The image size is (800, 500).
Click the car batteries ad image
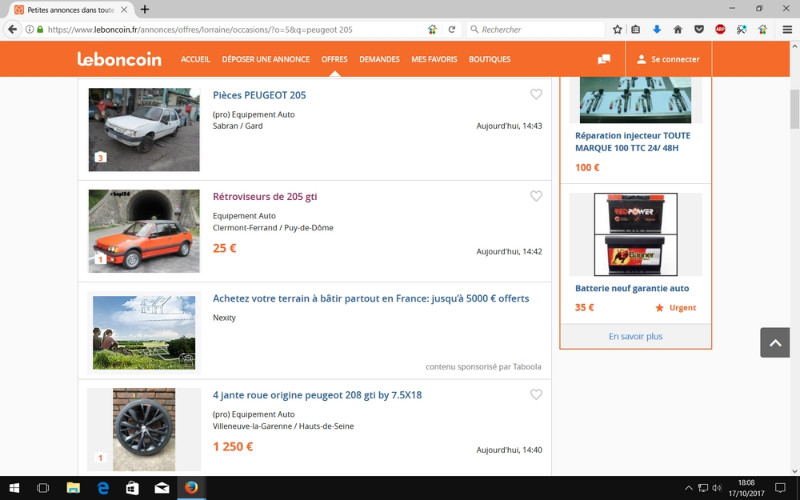[636, 234]
